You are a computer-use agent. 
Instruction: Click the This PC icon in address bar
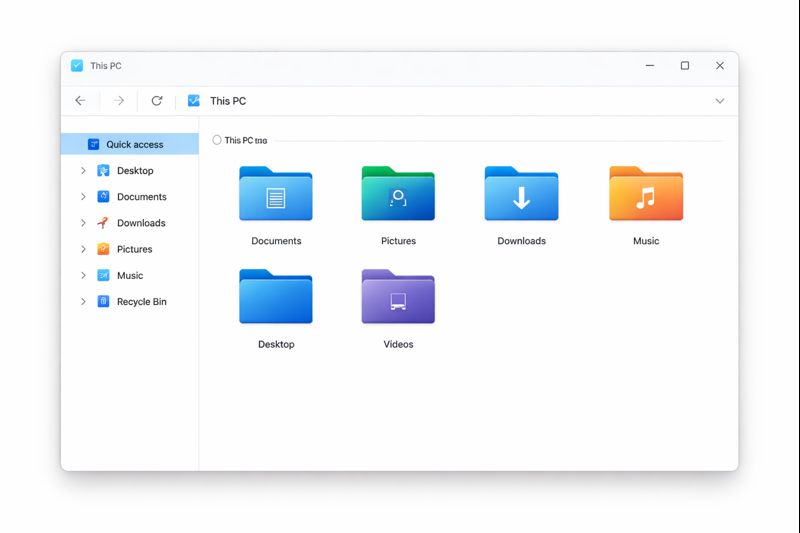(x=193, y=100)
